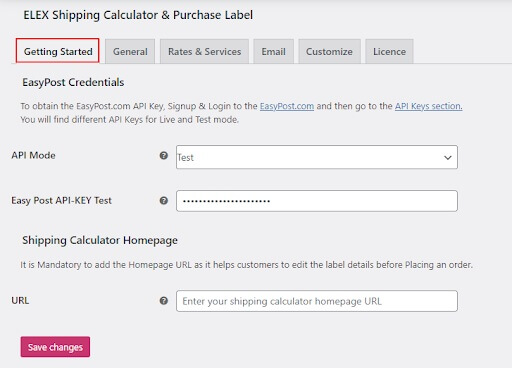Screen dimensions: 512x368
Task: Open the Customize tab
Action: point(329,51)
